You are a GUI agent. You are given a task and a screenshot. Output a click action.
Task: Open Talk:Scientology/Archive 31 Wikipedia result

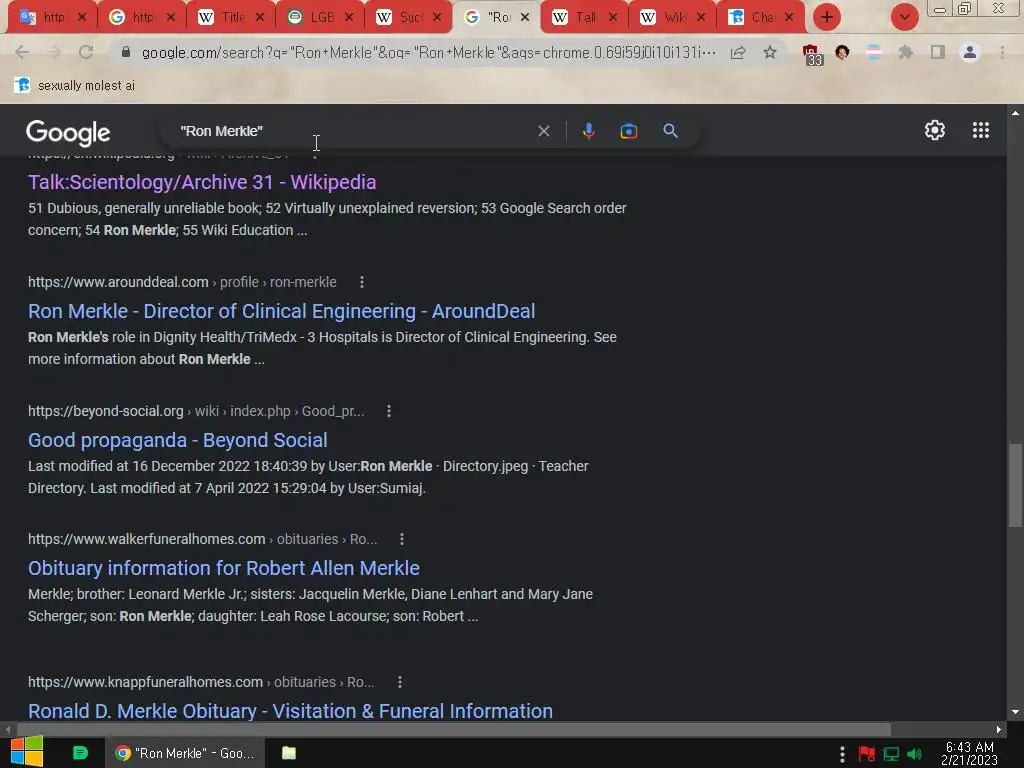[x=202, y=182]
